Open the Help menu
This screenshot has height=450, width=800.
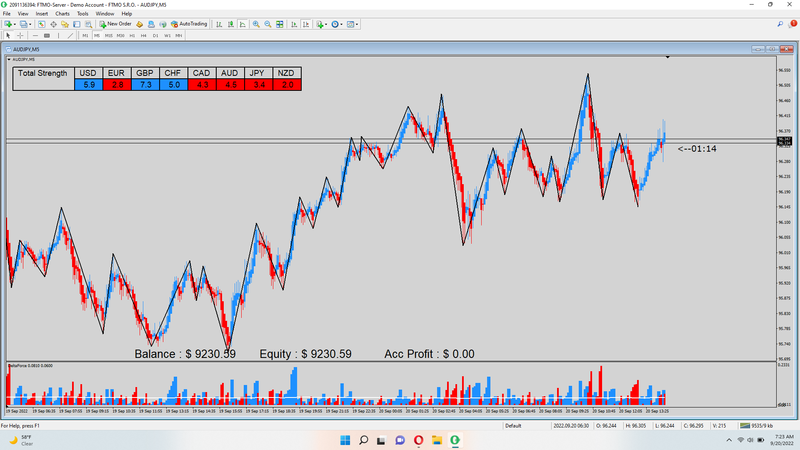click(x=127, y=14)
